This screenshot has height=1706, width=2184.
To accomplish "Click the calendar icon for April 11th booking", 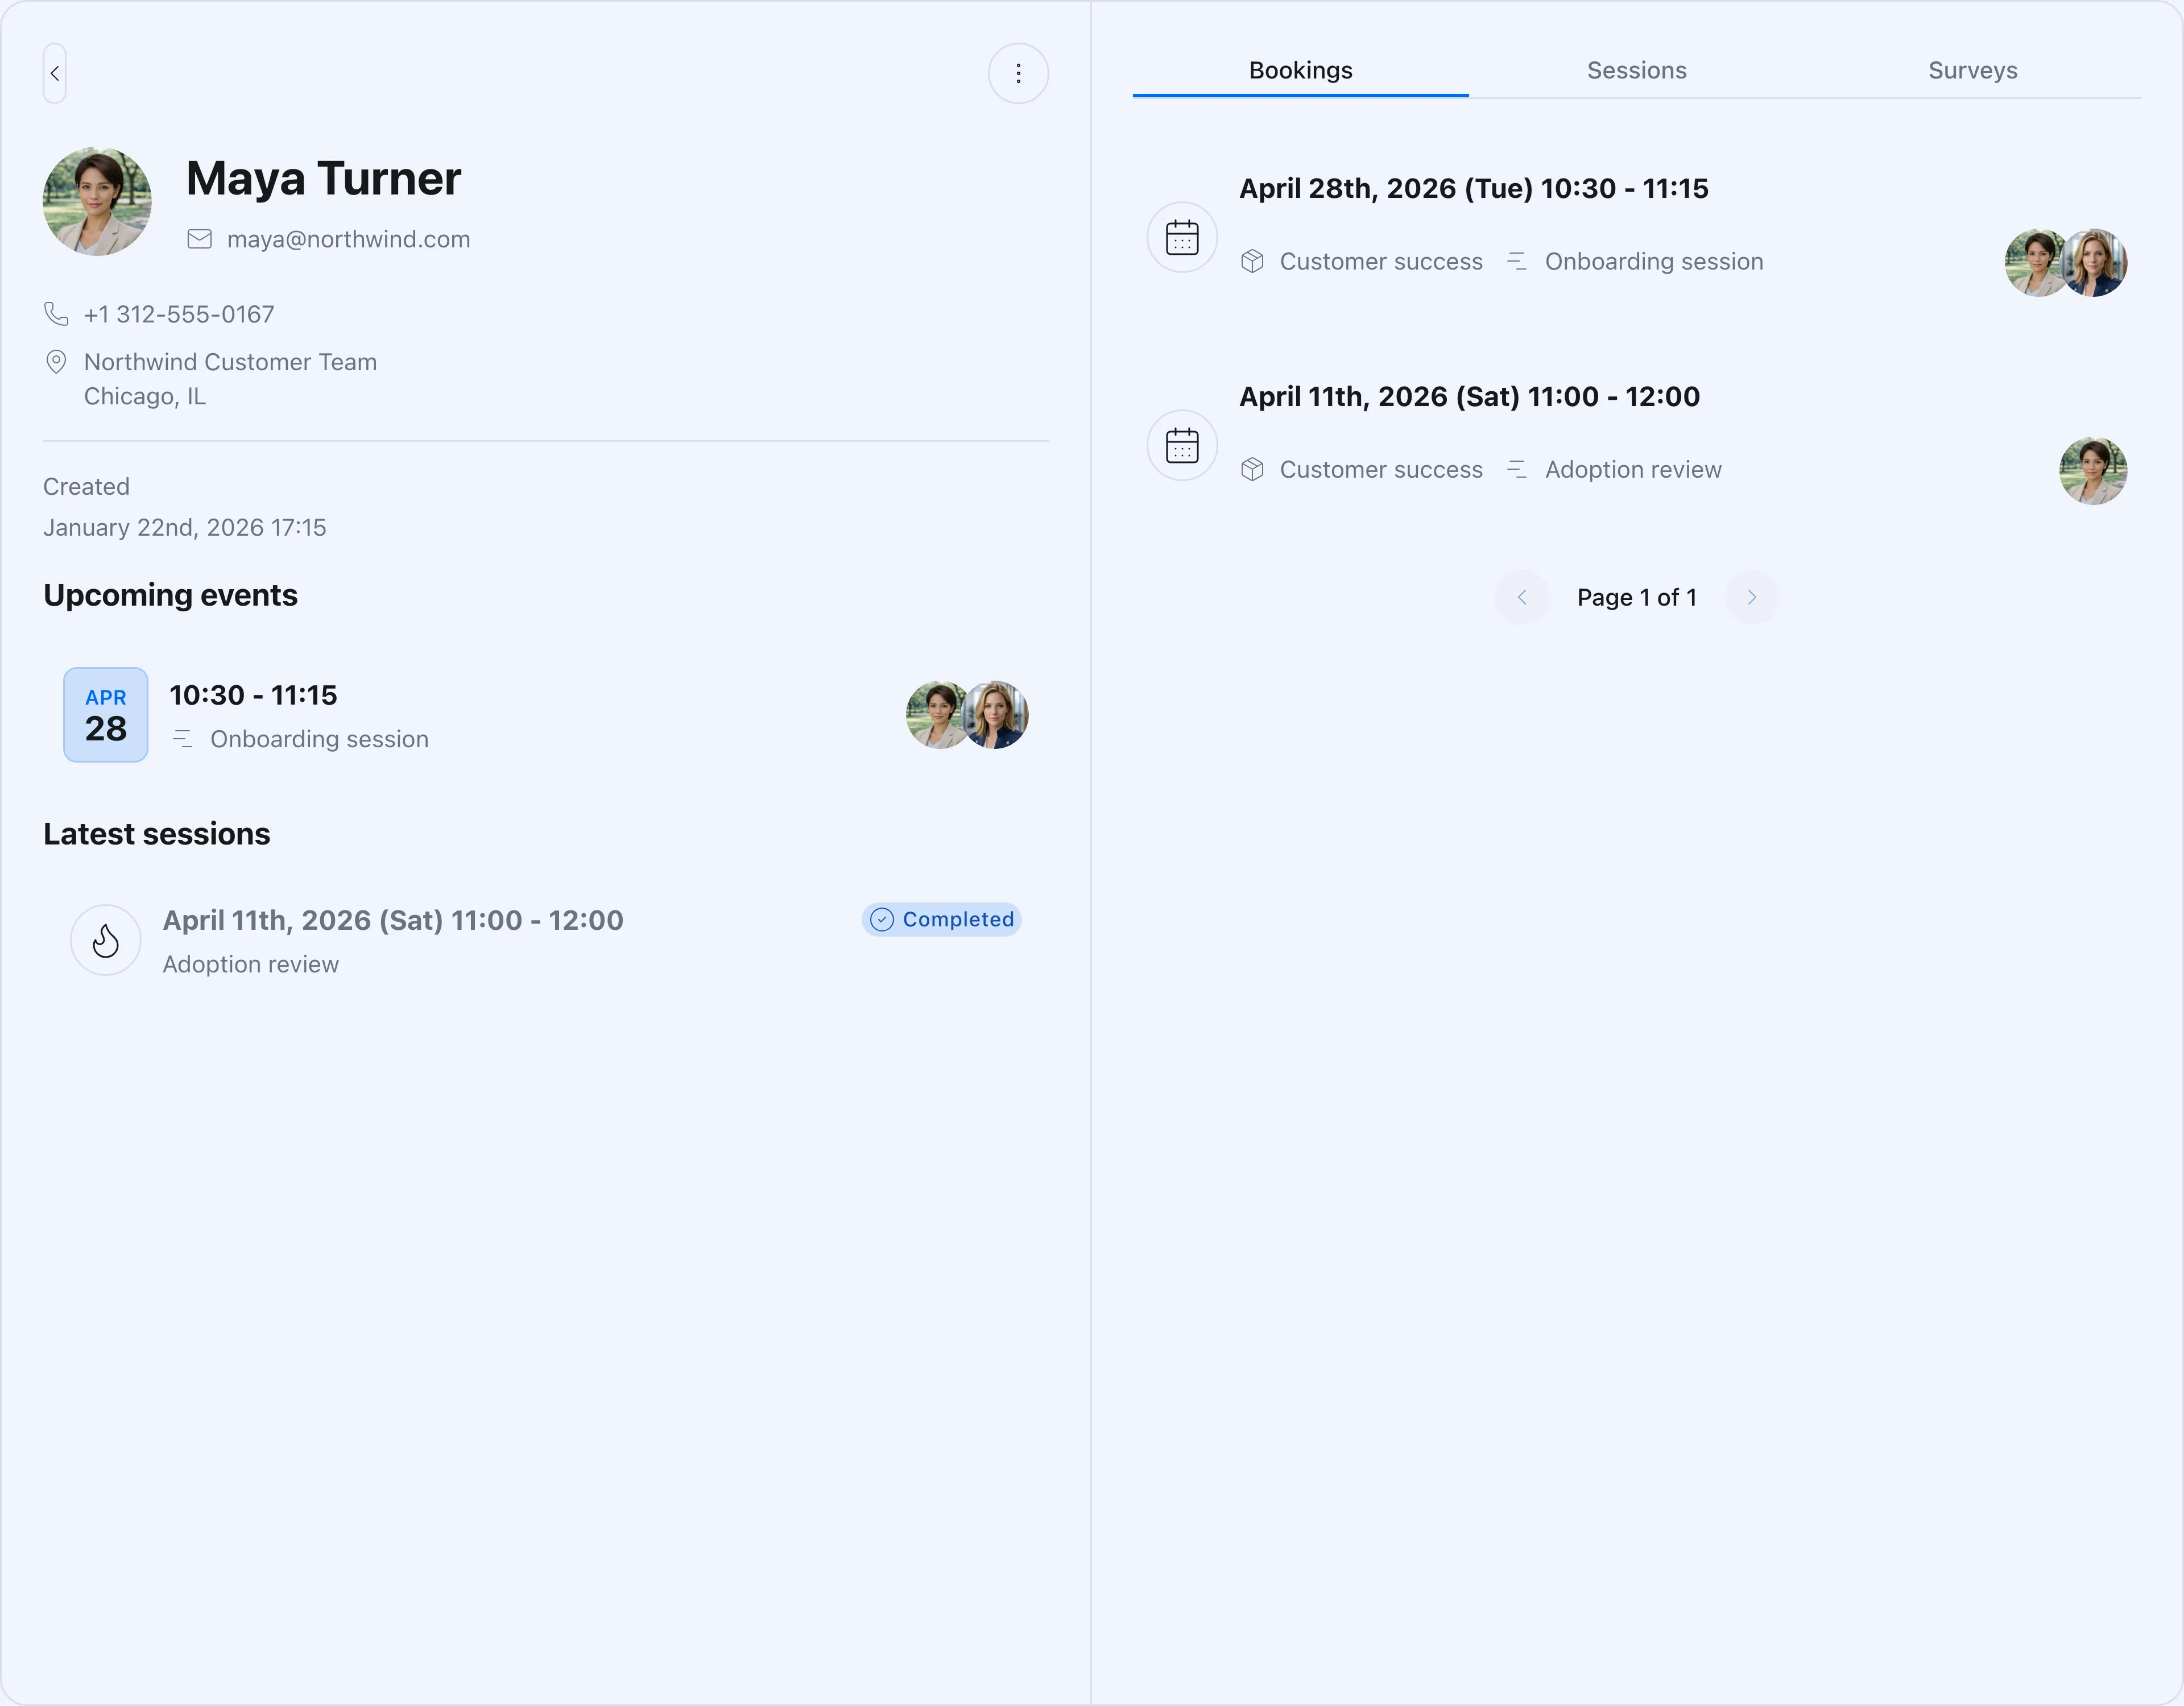I will (1182, 445).
